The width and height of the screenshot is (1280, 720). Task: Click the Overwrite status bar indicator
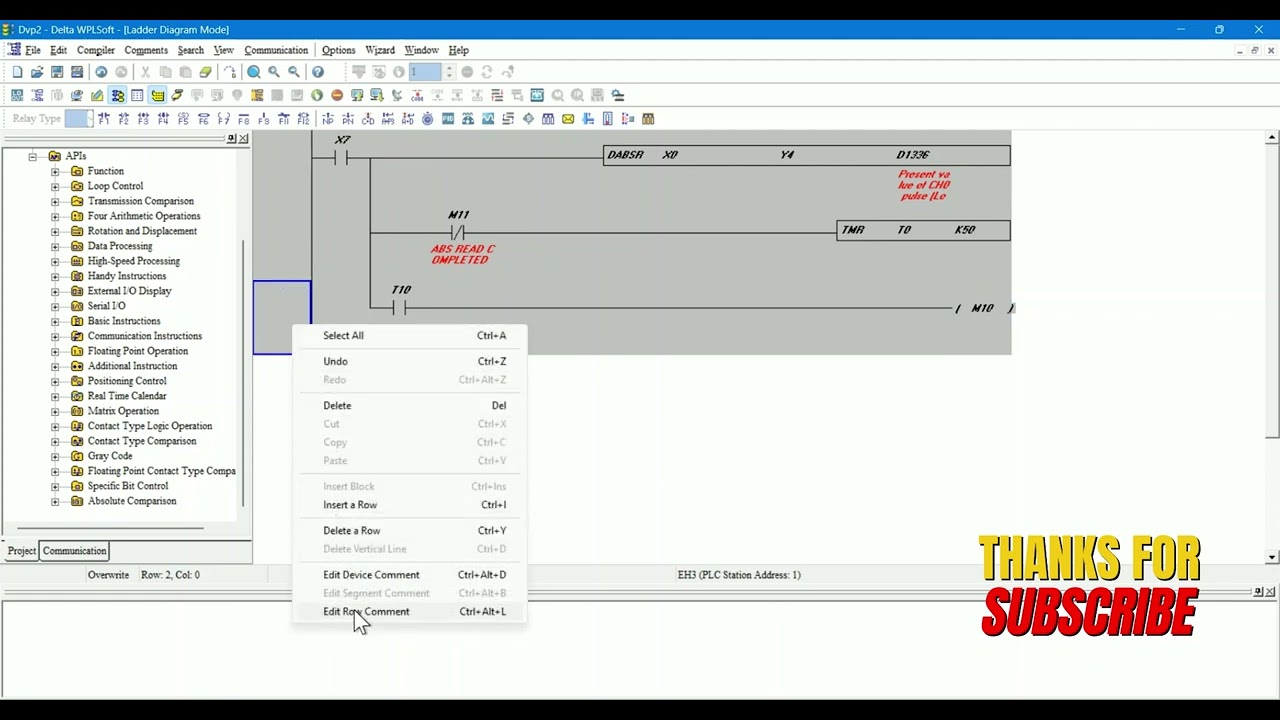click(x=108, y=575)
